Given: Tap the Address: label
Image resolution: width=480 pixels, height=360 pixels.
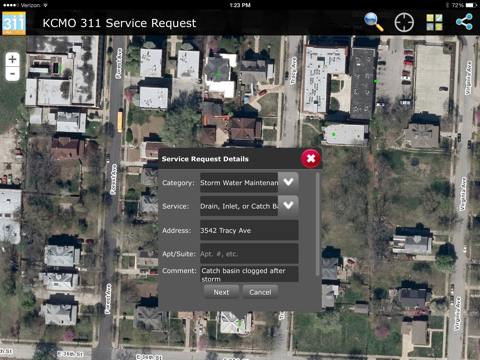Looking at the screenshot, I should [176, 230].
